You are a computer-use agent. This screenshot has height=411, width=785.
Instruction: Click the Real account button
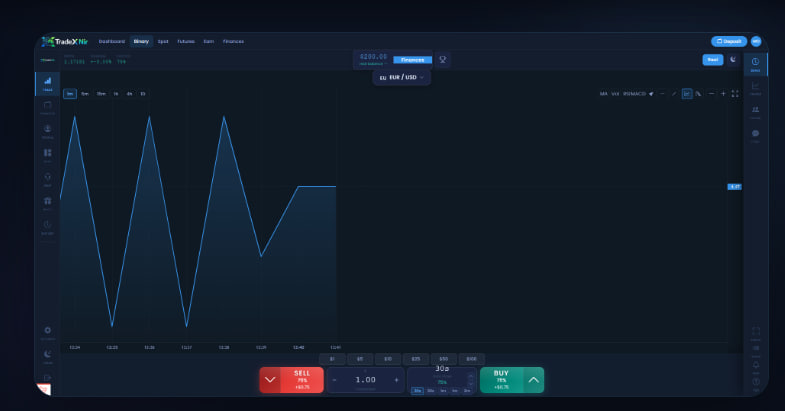click(x=712, y=60)
